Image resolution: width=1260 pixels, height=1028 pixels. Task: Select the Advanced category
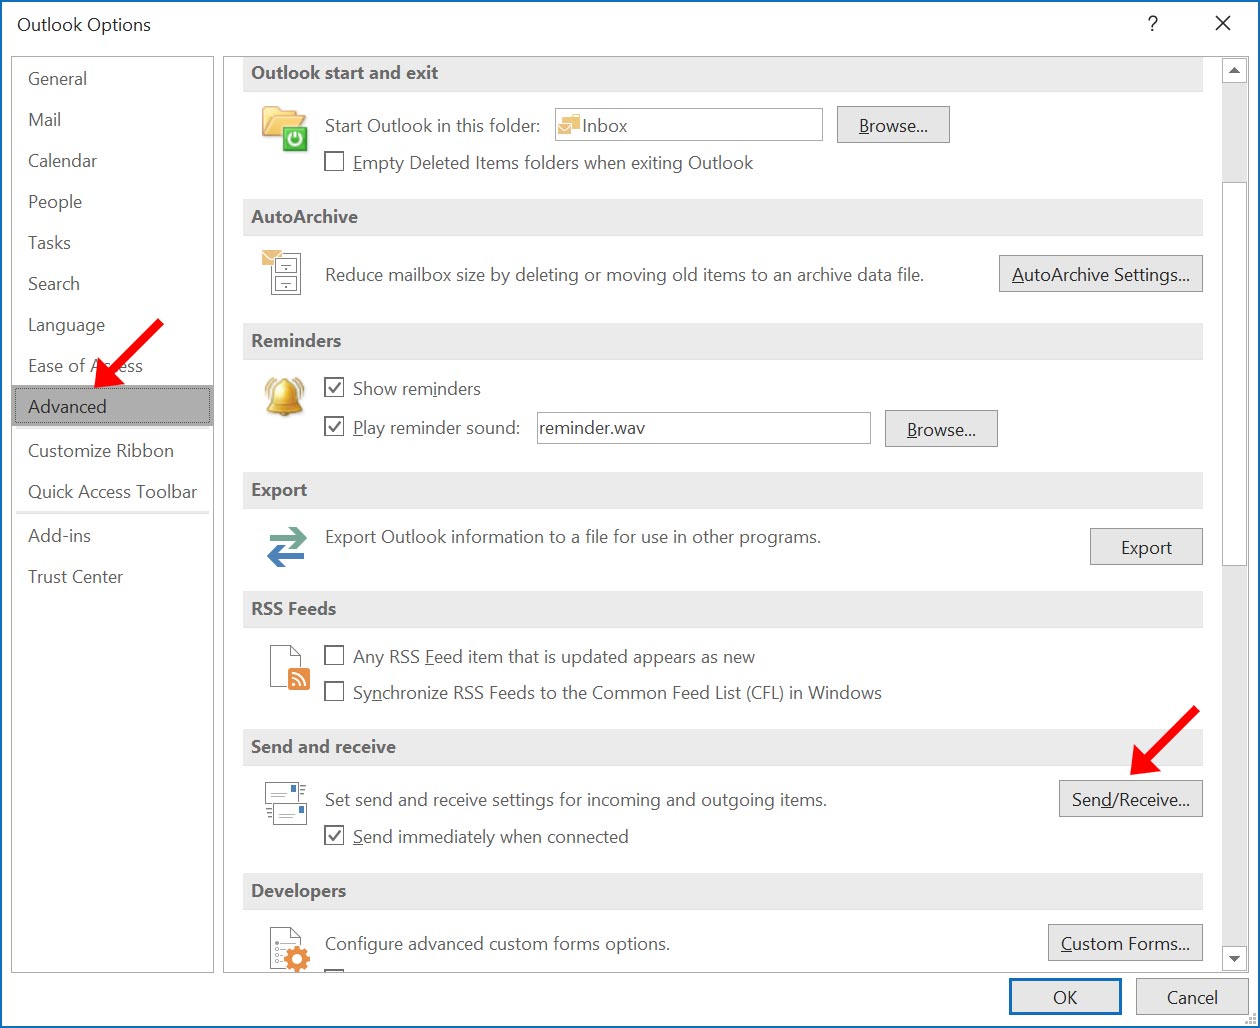click(112, 407)
